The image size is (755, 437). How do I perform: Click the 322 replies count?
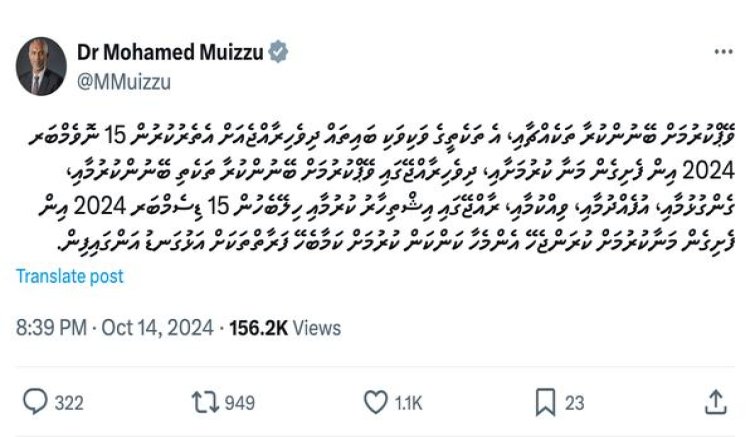(x=68, y=403)
